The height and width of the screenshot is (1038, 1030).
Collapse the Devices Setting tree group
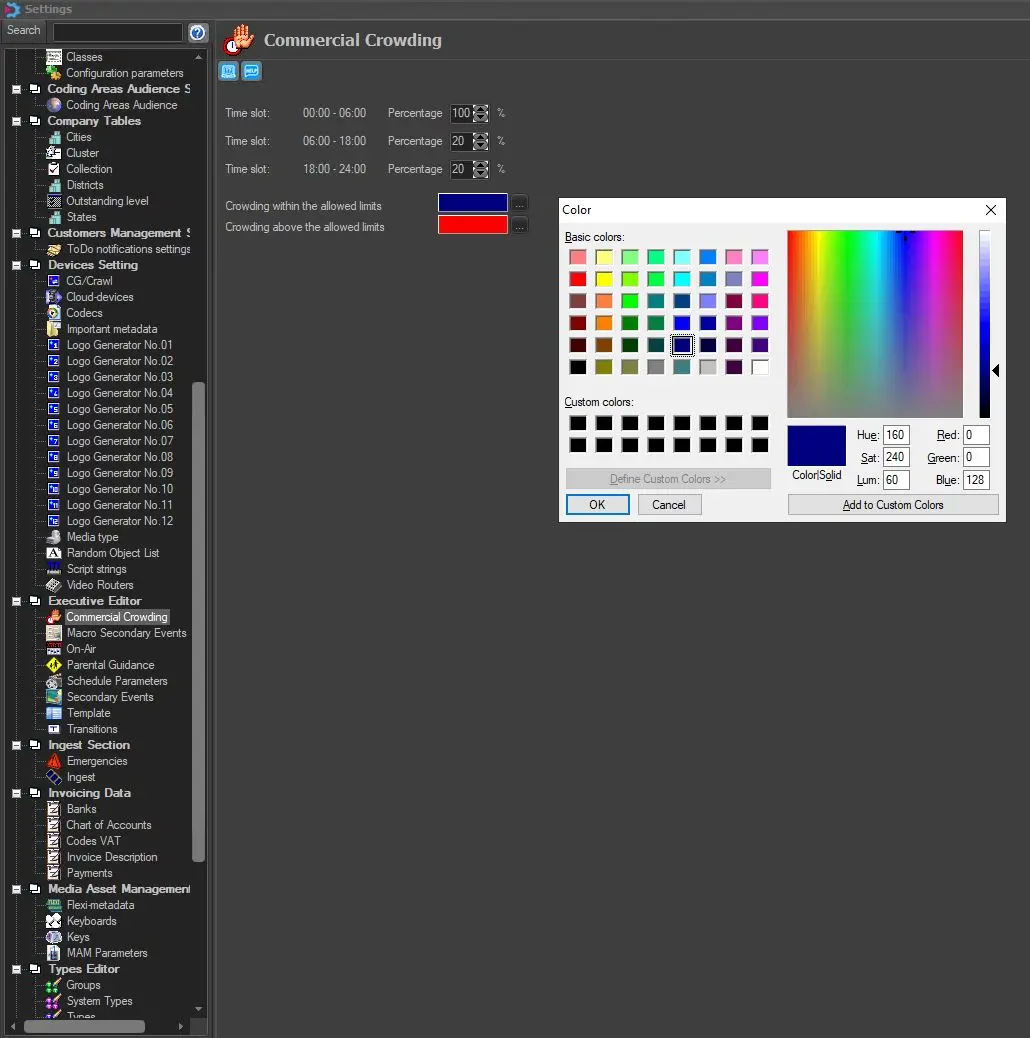point(17,265)
